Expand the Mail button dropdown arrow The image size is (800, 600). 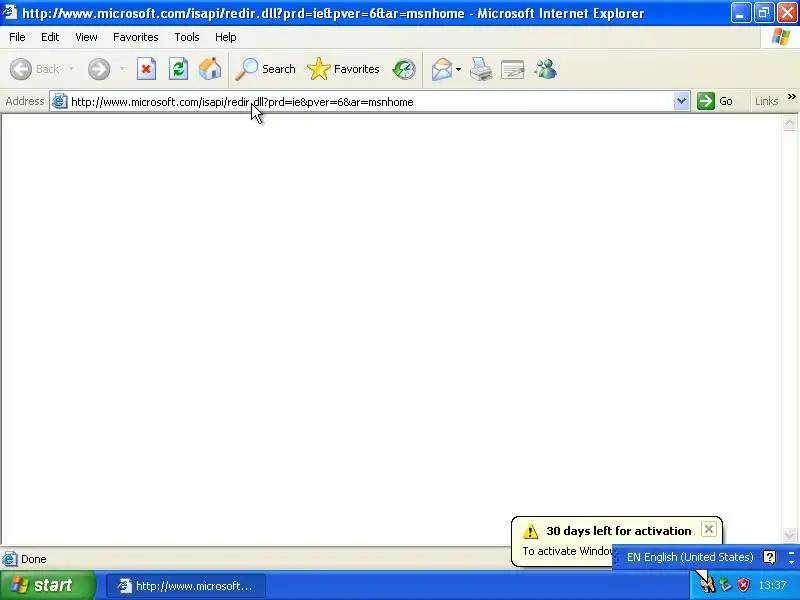(x=458, y=69)
